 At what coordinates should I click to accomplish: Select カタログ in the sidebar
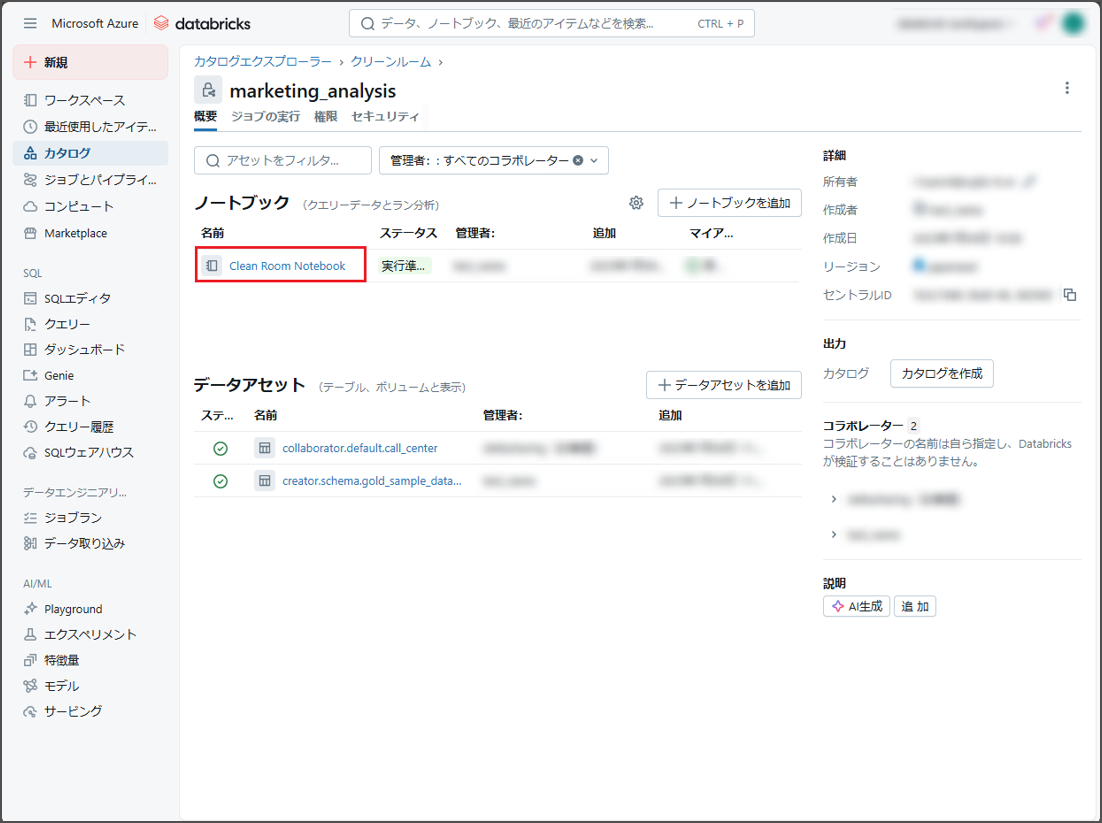click(x=90, y=153)
